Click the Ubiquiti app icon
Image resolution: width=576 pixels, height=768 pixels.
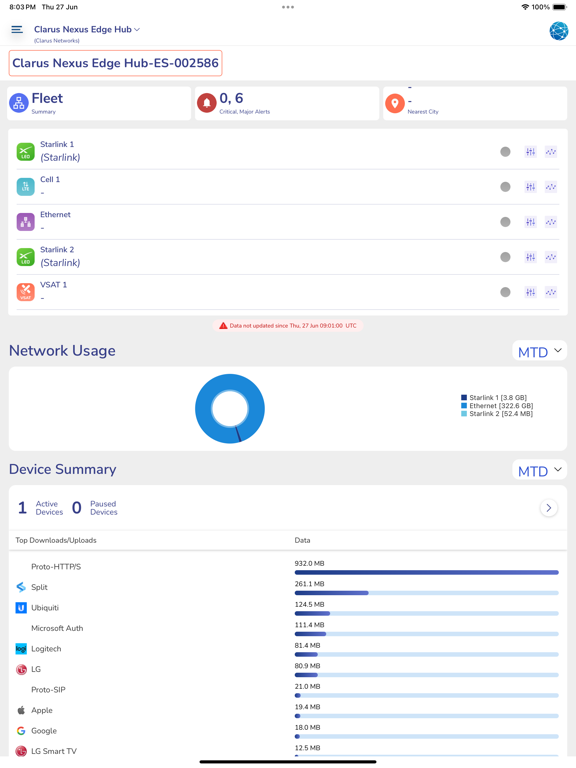[21, 607]
